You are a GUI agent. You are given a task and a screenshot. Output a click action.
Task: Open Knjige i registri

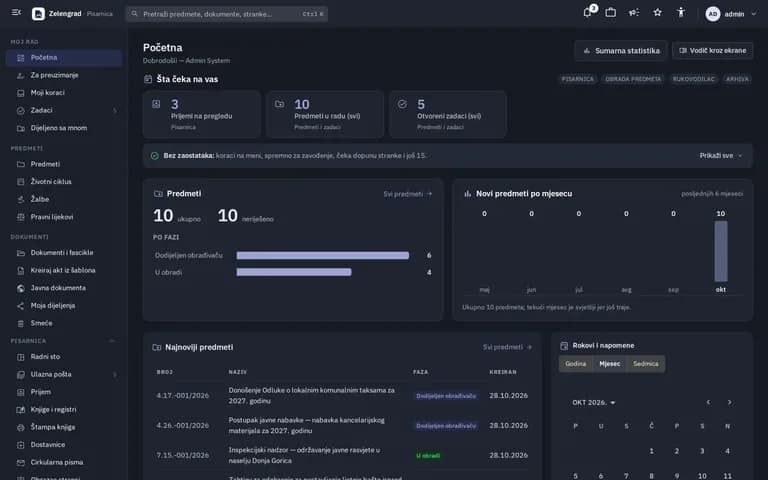point(64,410)
